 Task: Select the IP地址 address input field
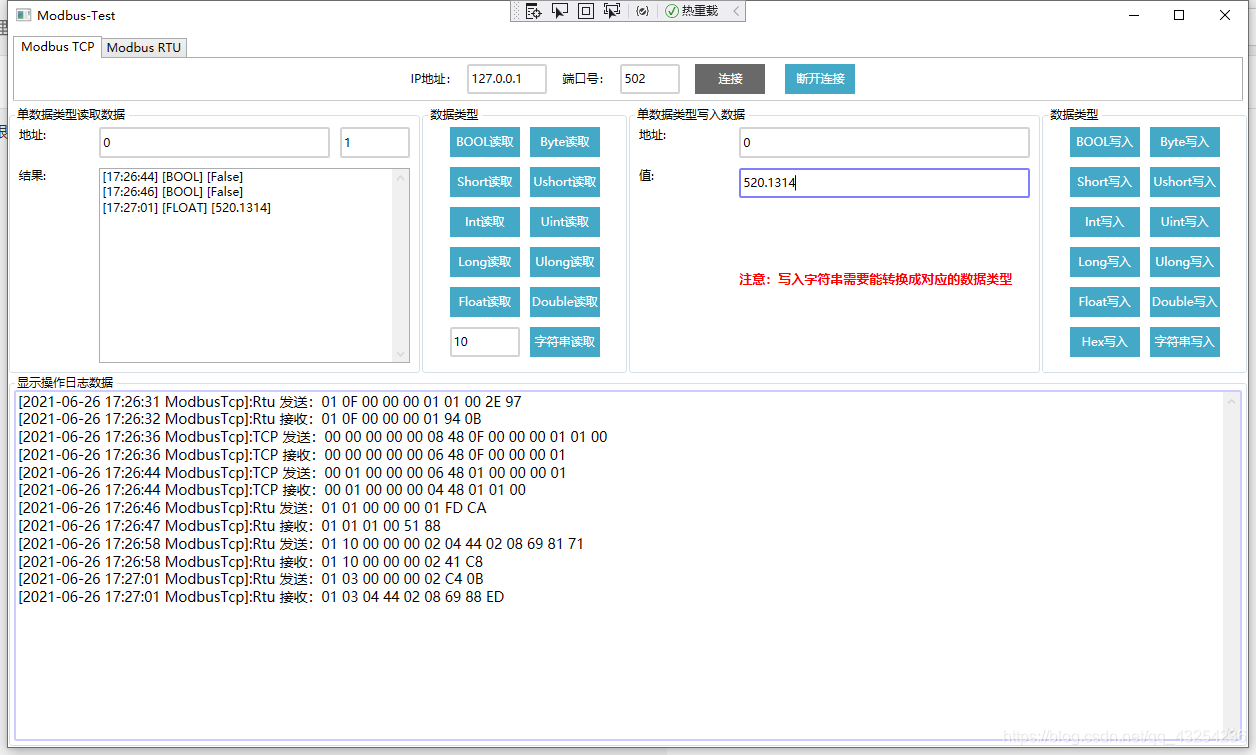[x=506, y=78]
